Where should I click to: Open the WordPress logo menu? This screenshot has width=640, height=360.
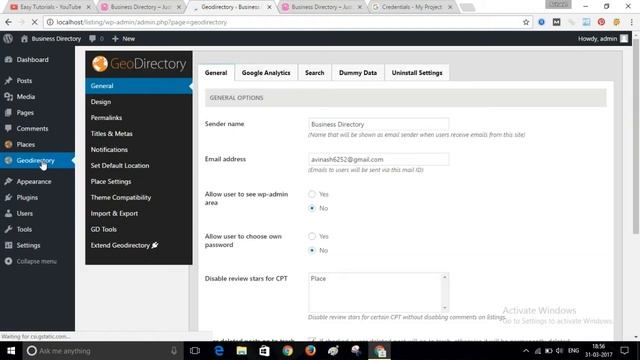8,39
